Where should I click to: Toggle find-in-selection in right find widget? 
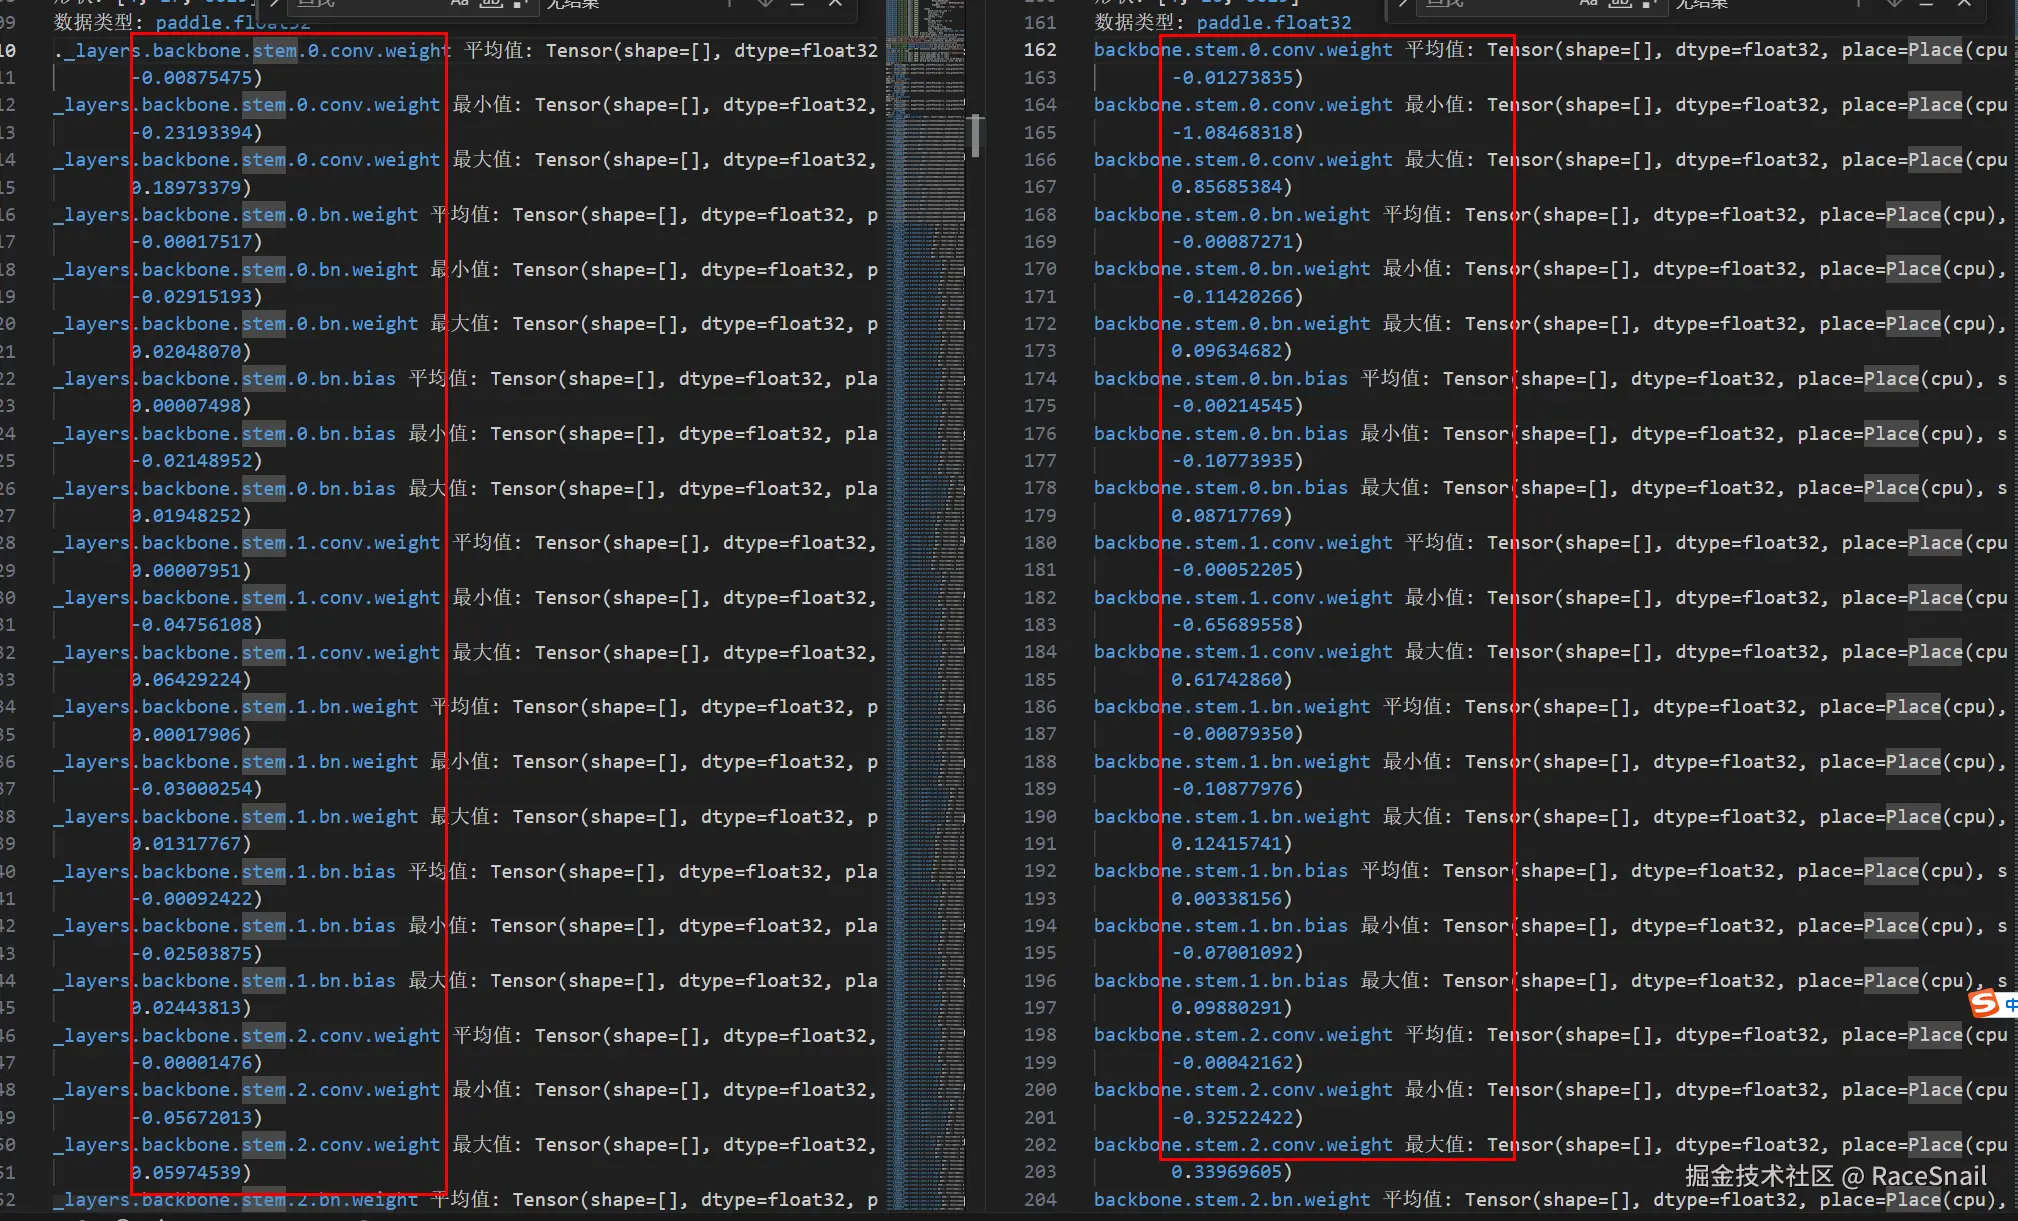1926,3
